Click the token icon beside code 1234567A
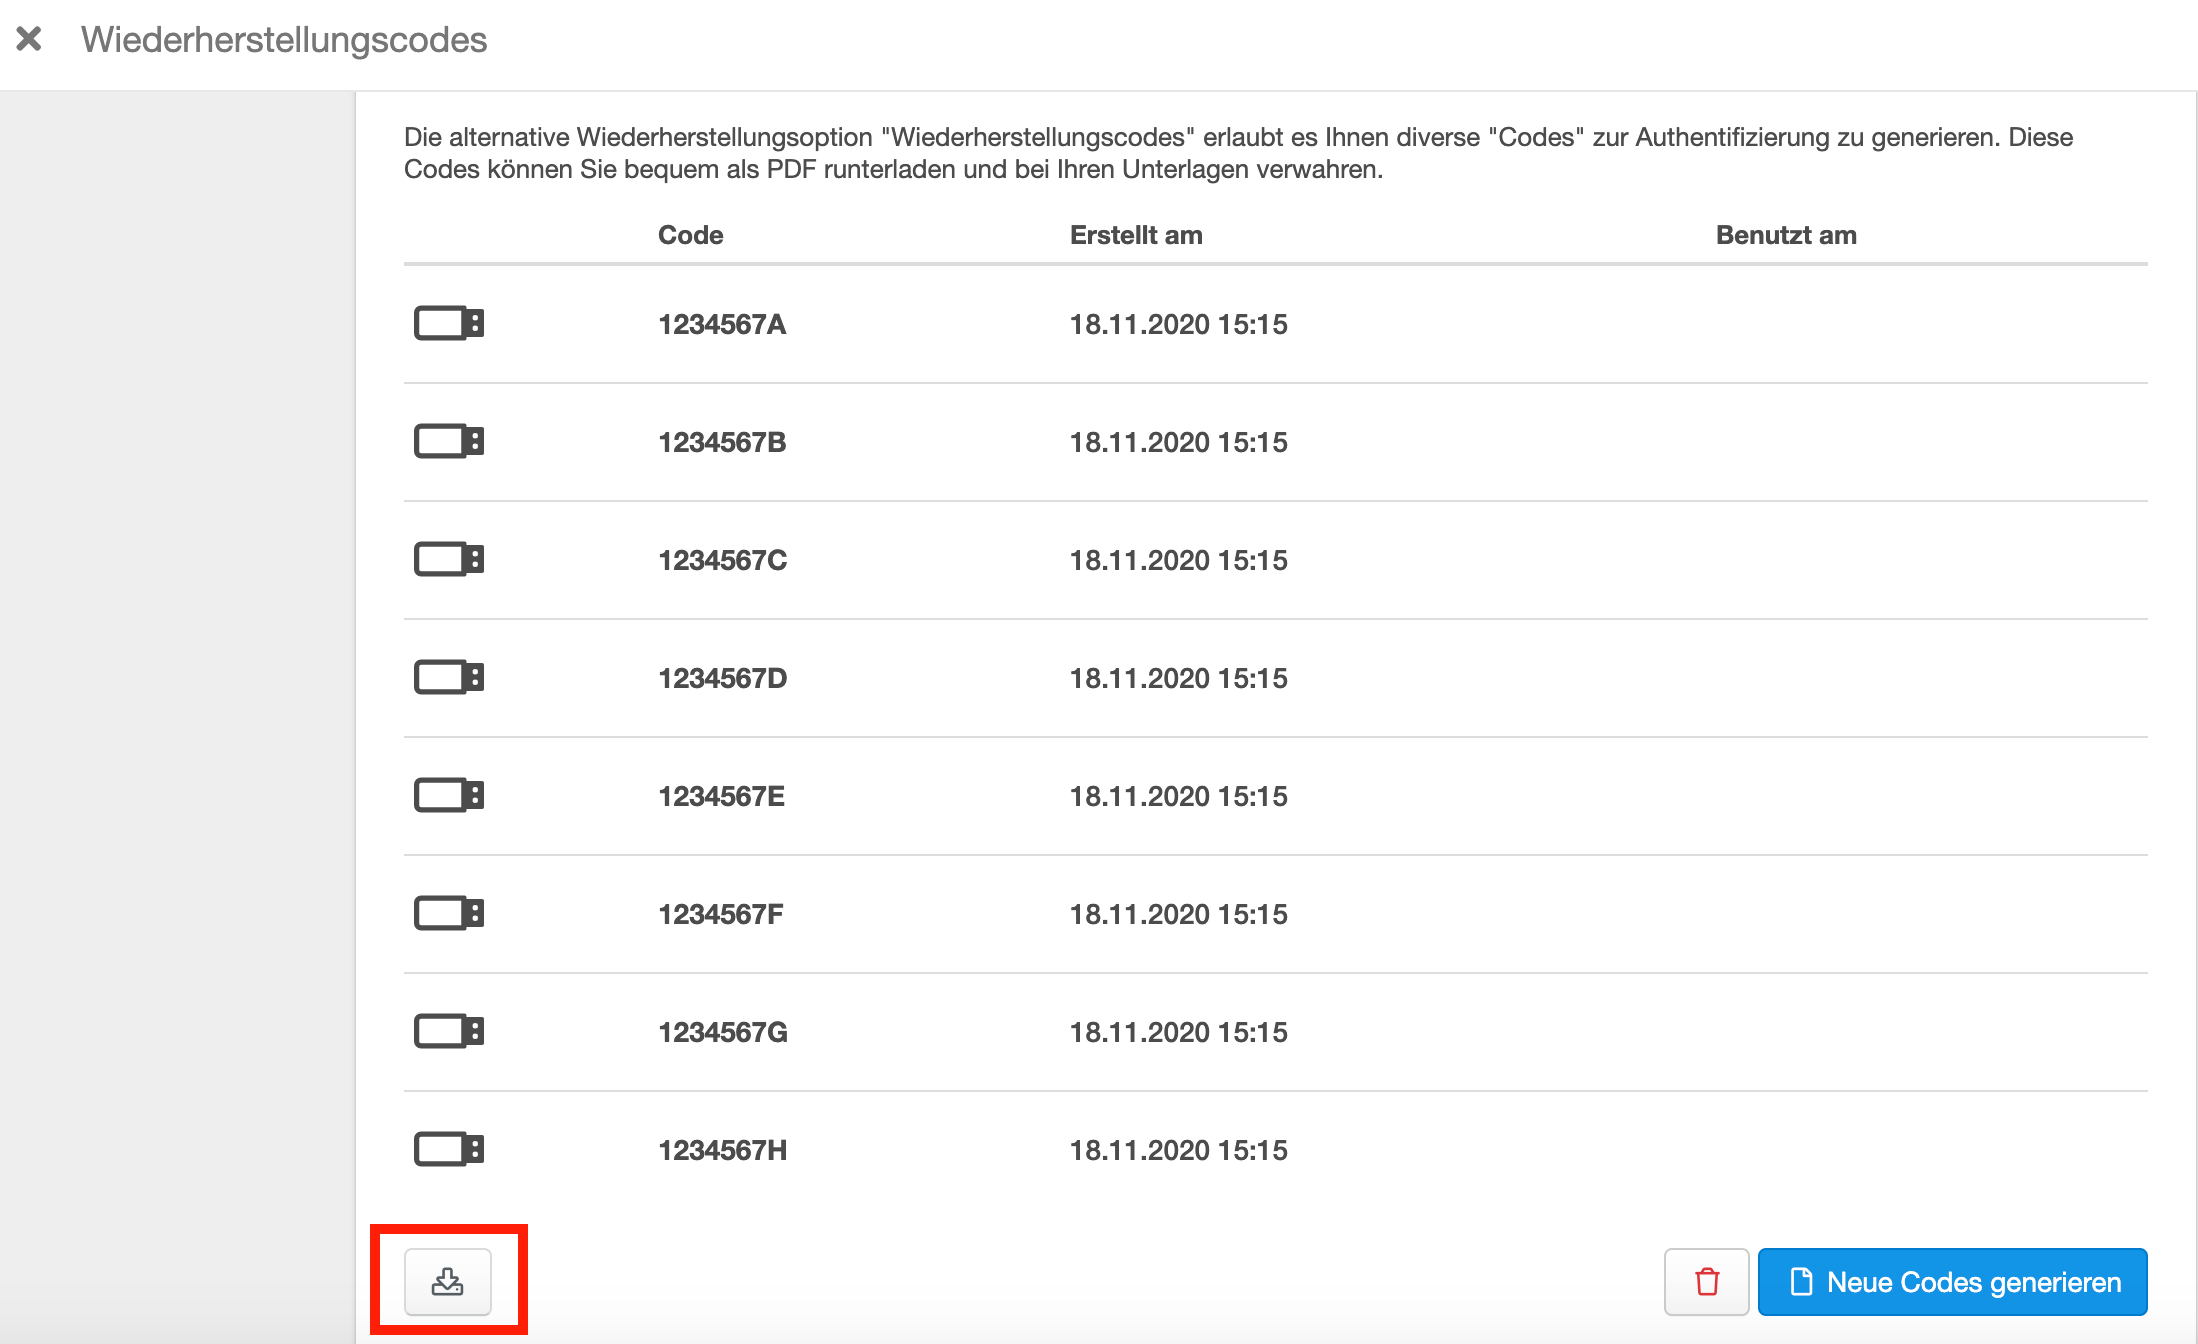Screen dimensions: 2198x1344 click(x=448, y=323)
